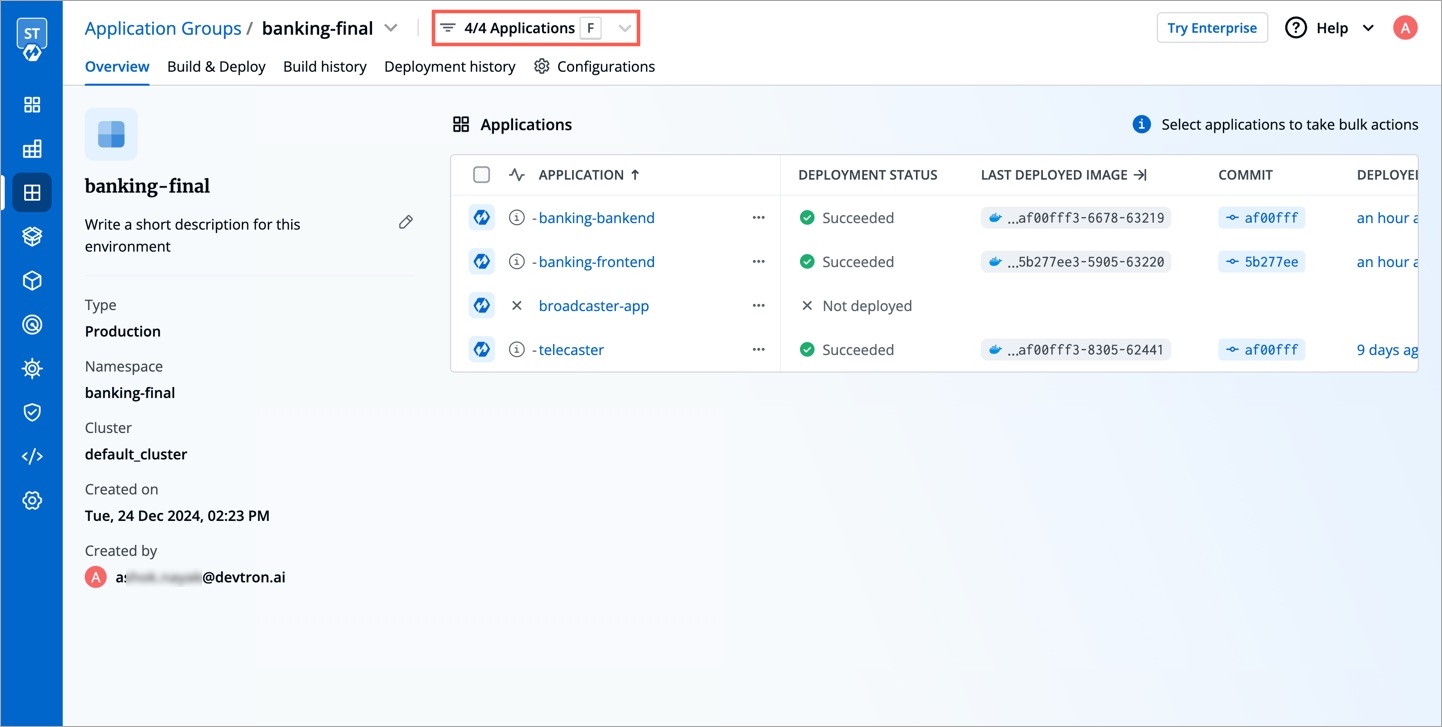
Task: Click the code brackets sidebar icon
Action: click(x=32, y=456)
